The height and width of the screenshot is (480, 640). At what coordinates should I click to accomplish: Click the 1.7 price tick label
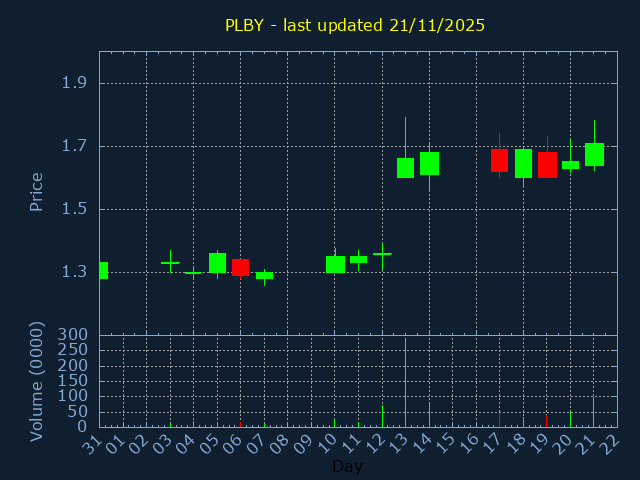tap(74, 146)
